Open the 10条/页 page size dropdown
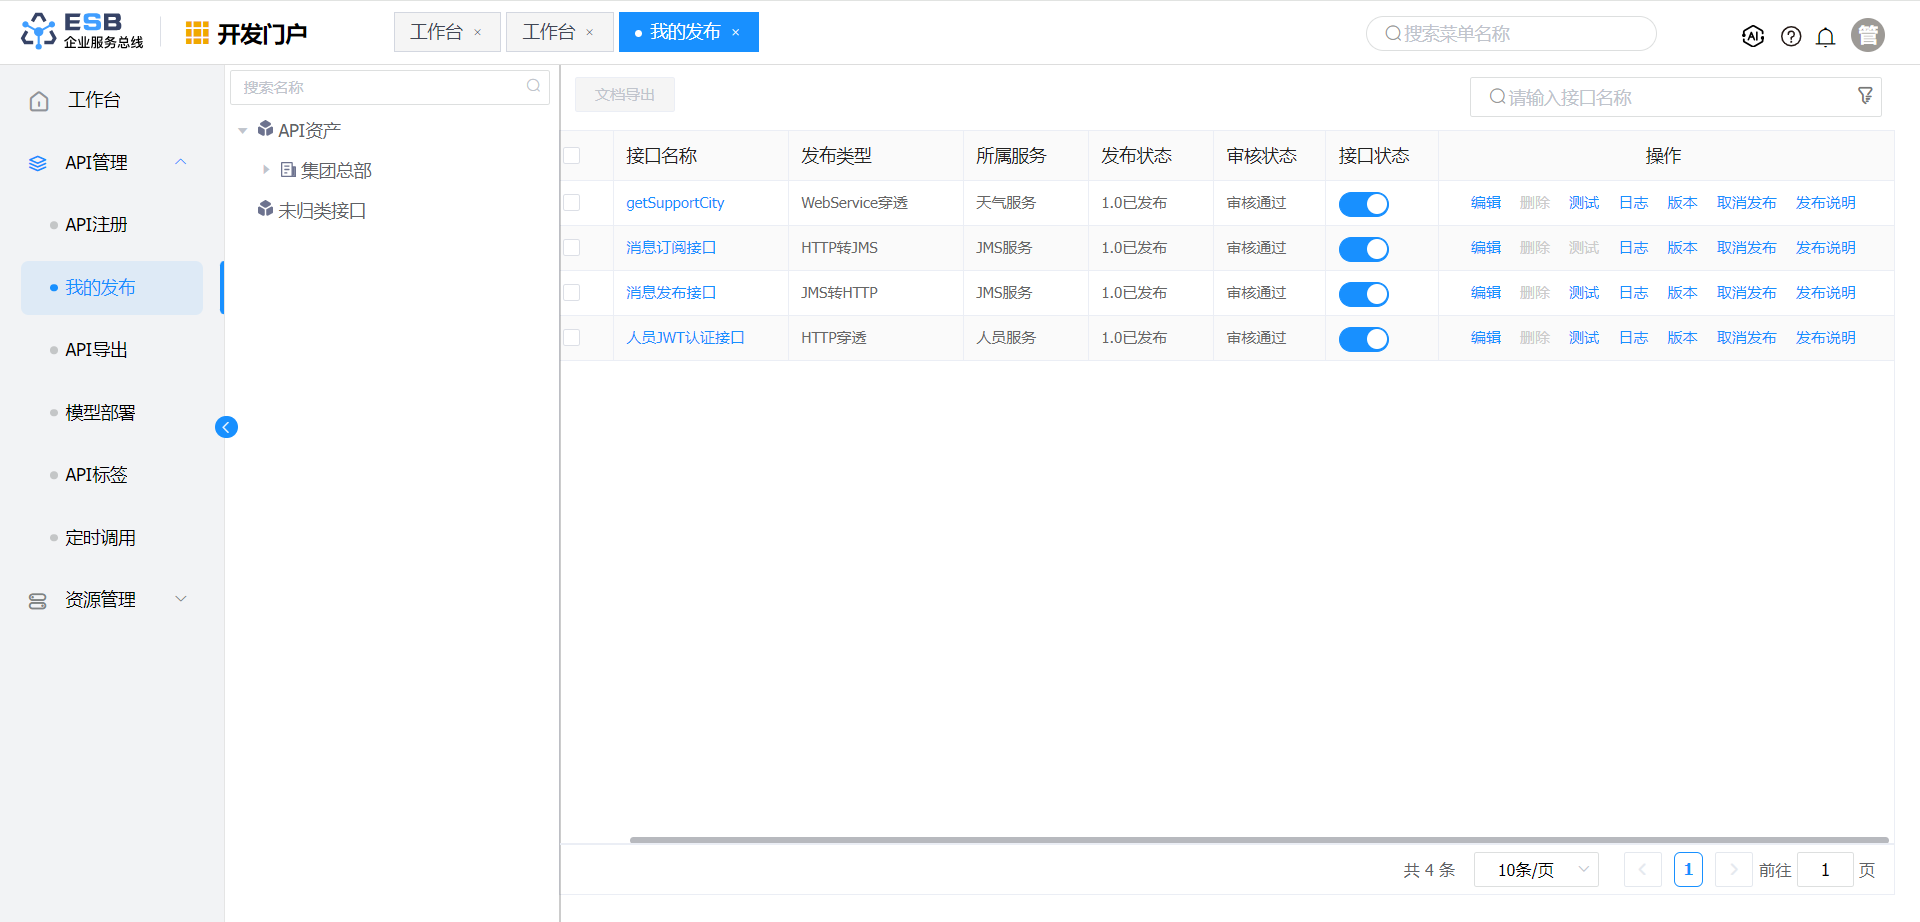This screenshot has height=922, width=1920. [x=1535, y=870]
